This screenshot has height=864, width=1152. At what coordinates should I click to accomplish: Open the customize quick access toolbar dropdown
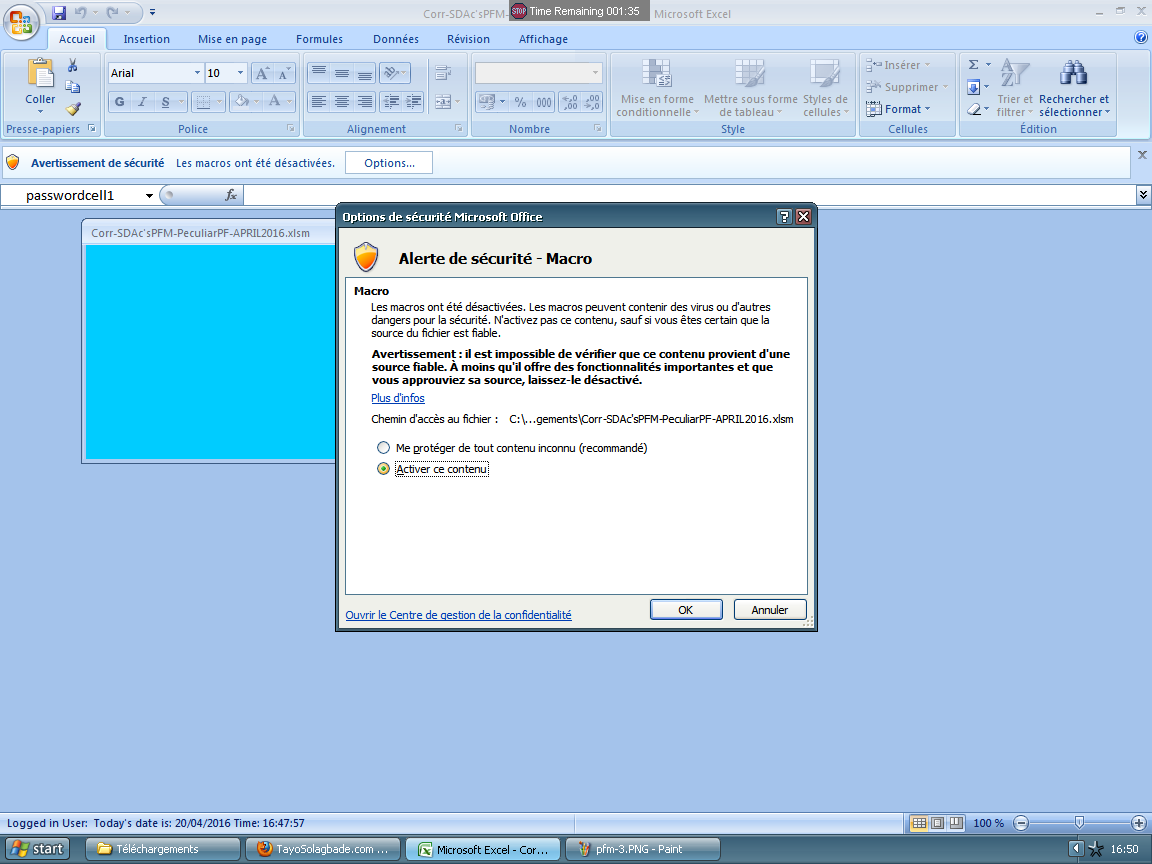(x=152, y=12)
